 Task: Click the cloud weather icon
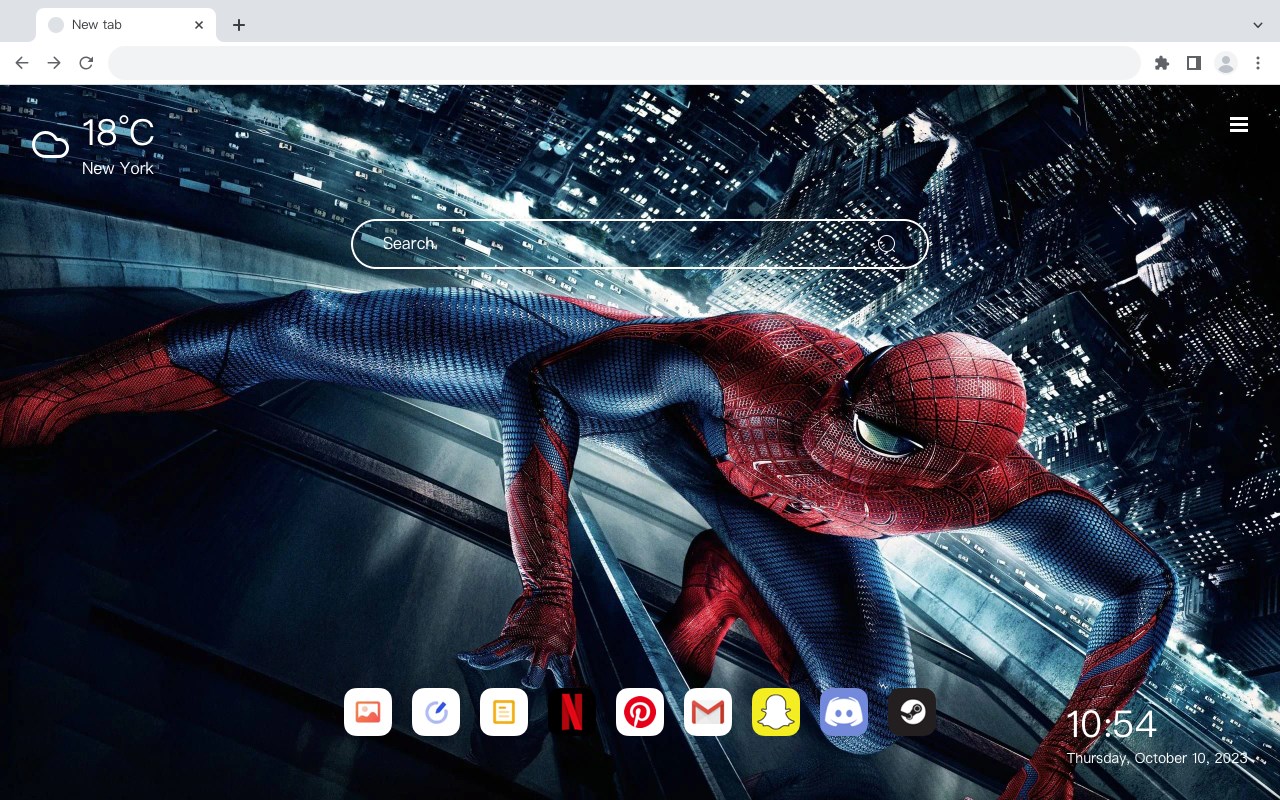pos(50,145)
